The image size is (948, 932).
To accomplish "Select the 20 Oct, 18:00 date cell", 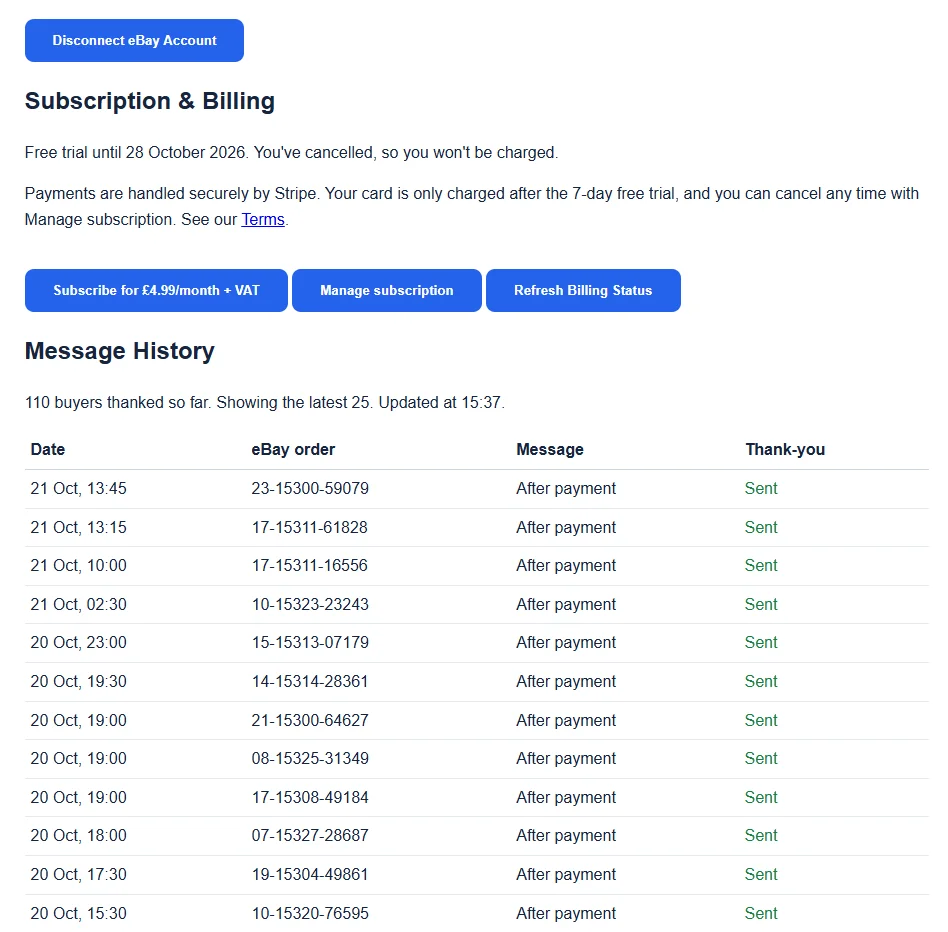I will [x=79, y=835].
